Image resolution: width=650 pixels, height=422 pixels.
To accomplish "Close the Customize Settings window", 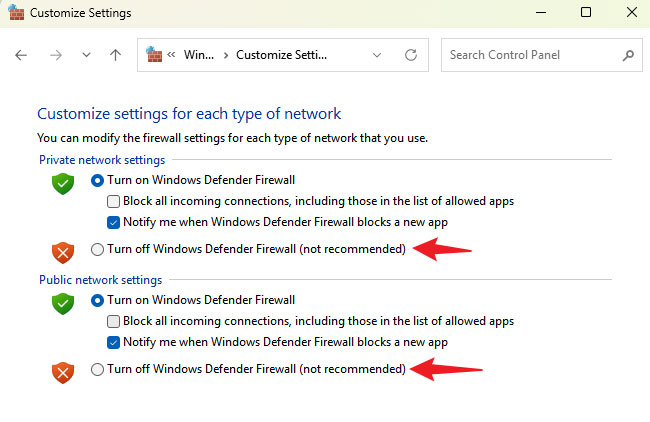I will [x=632, y=12].
